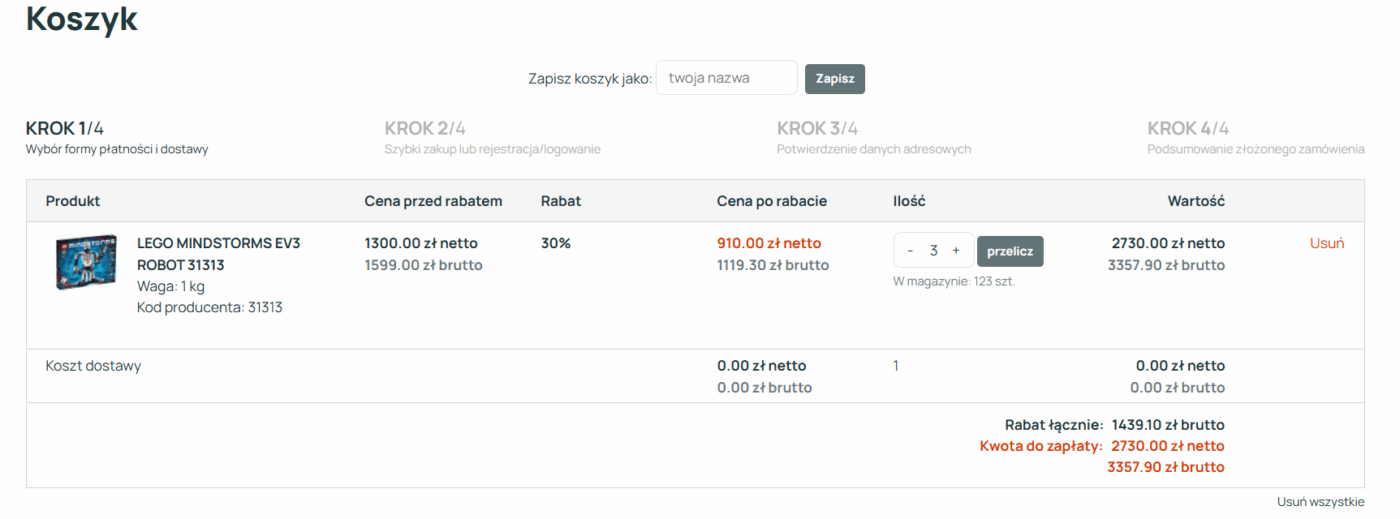Screen dimensions: 1400x519
Task: Increase quantity with the plus button
Action: click(x=956, y=250)
